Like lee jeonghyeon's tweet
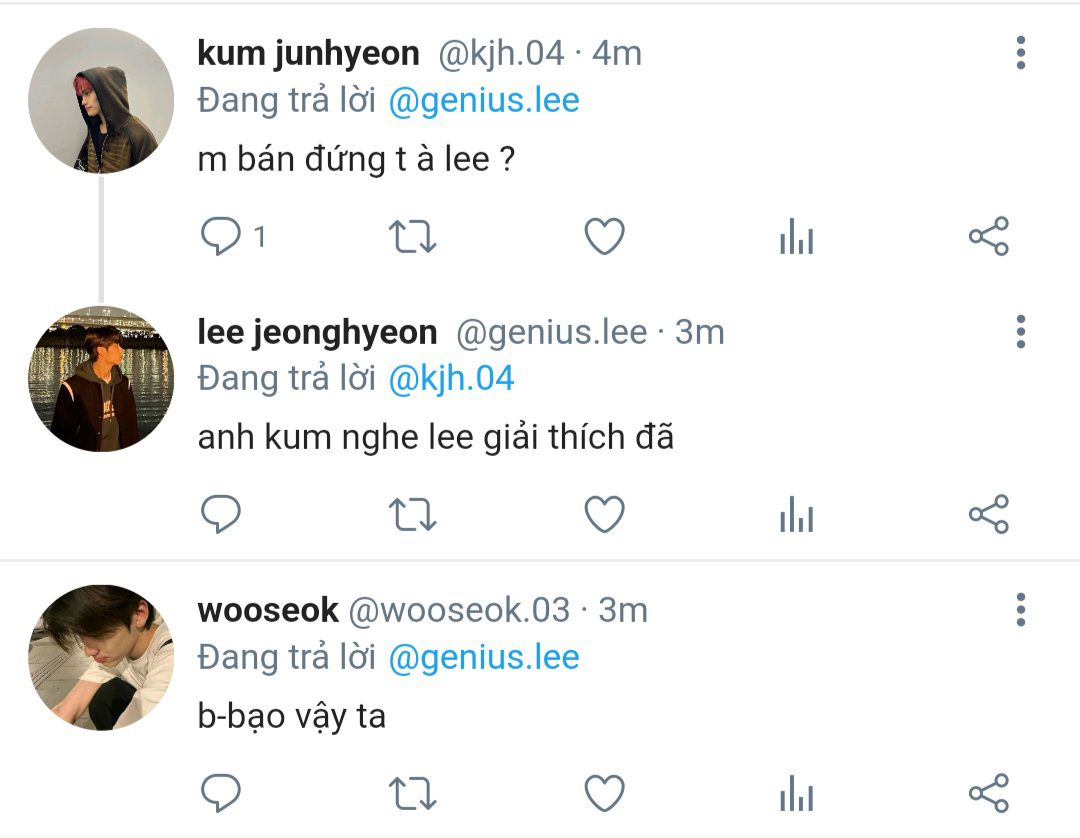 point(605,514)
